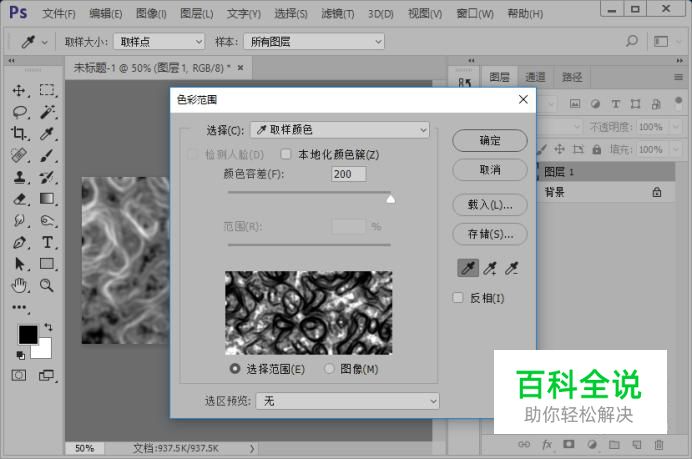Image resolution: width=692 pixels, height=459 pixels.
Task: Reset default foreground and background colors
Action: tap(20, 355)
